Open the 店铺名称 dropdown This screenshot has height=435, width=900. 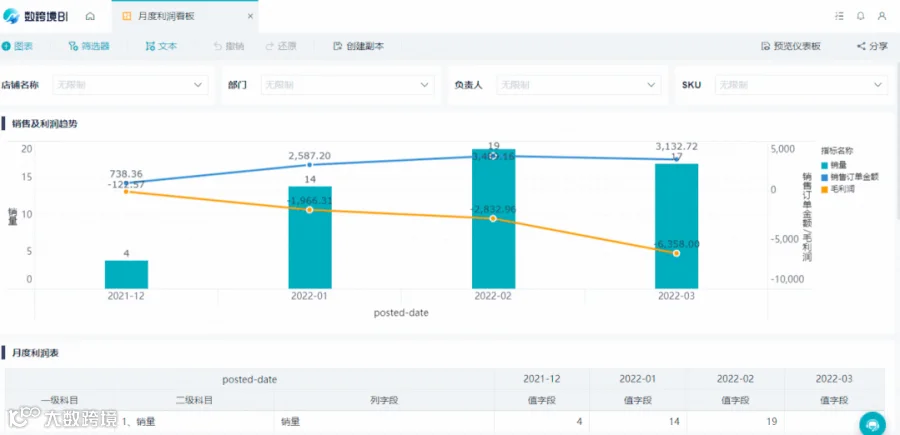[130, 85]
